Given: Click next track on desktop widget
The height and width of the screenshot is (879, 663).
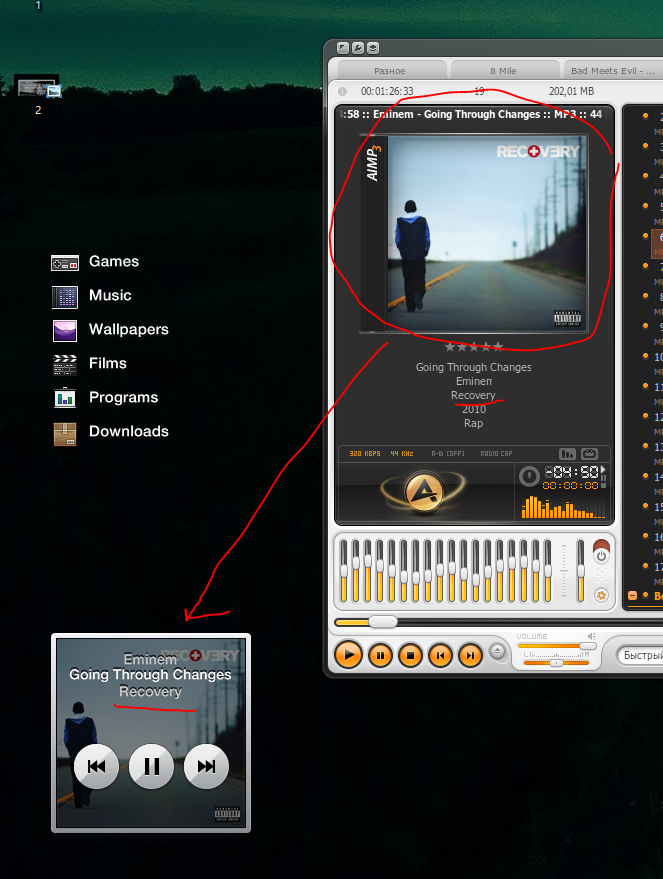Looking at the screenshot, I should coord(206,766).
